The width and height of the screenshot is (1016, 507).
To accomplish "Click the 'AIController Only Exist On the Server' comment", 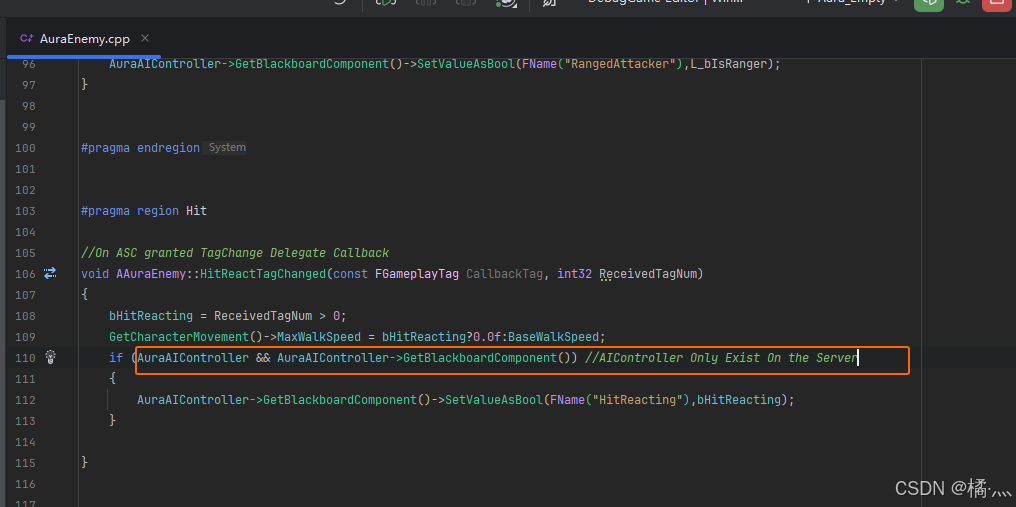I will pos(721,358).
